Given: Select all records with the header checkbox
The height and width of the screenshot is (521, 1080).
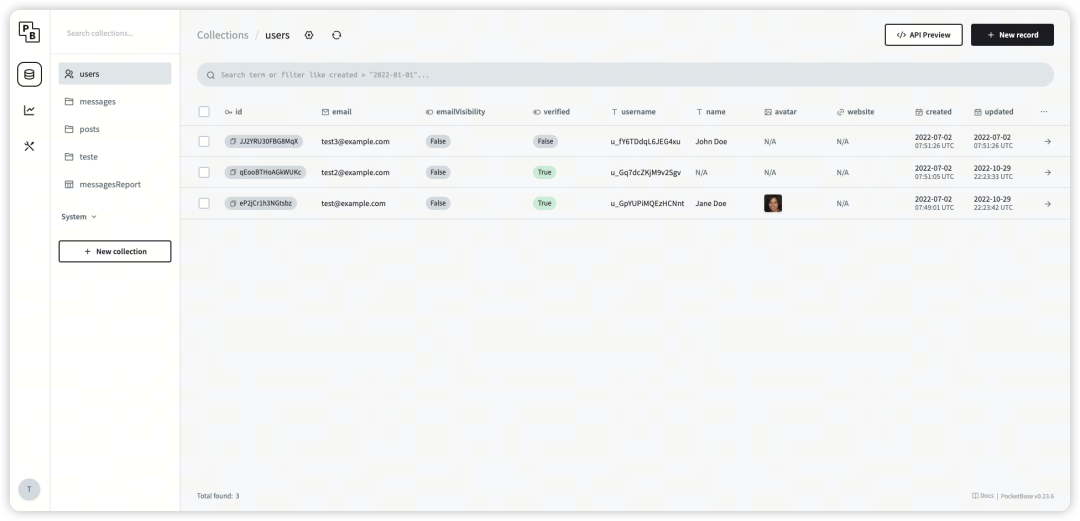Looking at the screenshot, I should point(204,112).
